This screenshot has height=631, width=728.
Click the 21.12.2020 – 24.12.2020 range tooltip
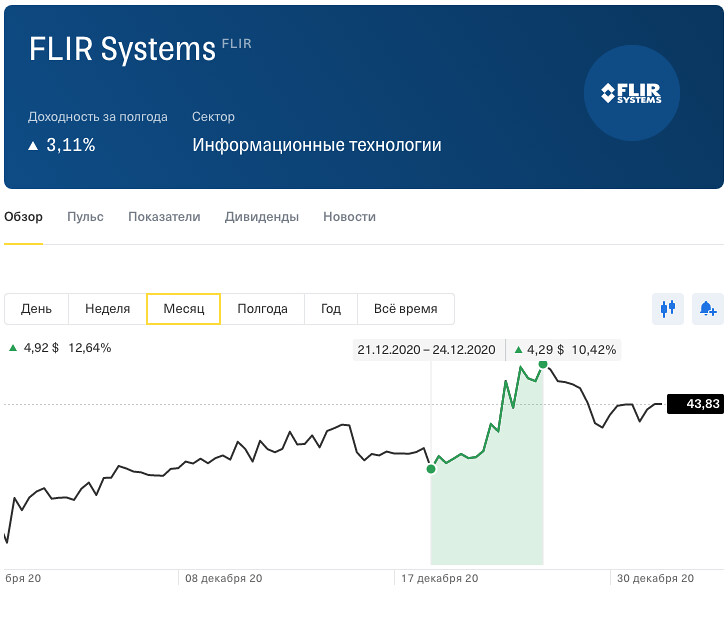pos(427,350)
